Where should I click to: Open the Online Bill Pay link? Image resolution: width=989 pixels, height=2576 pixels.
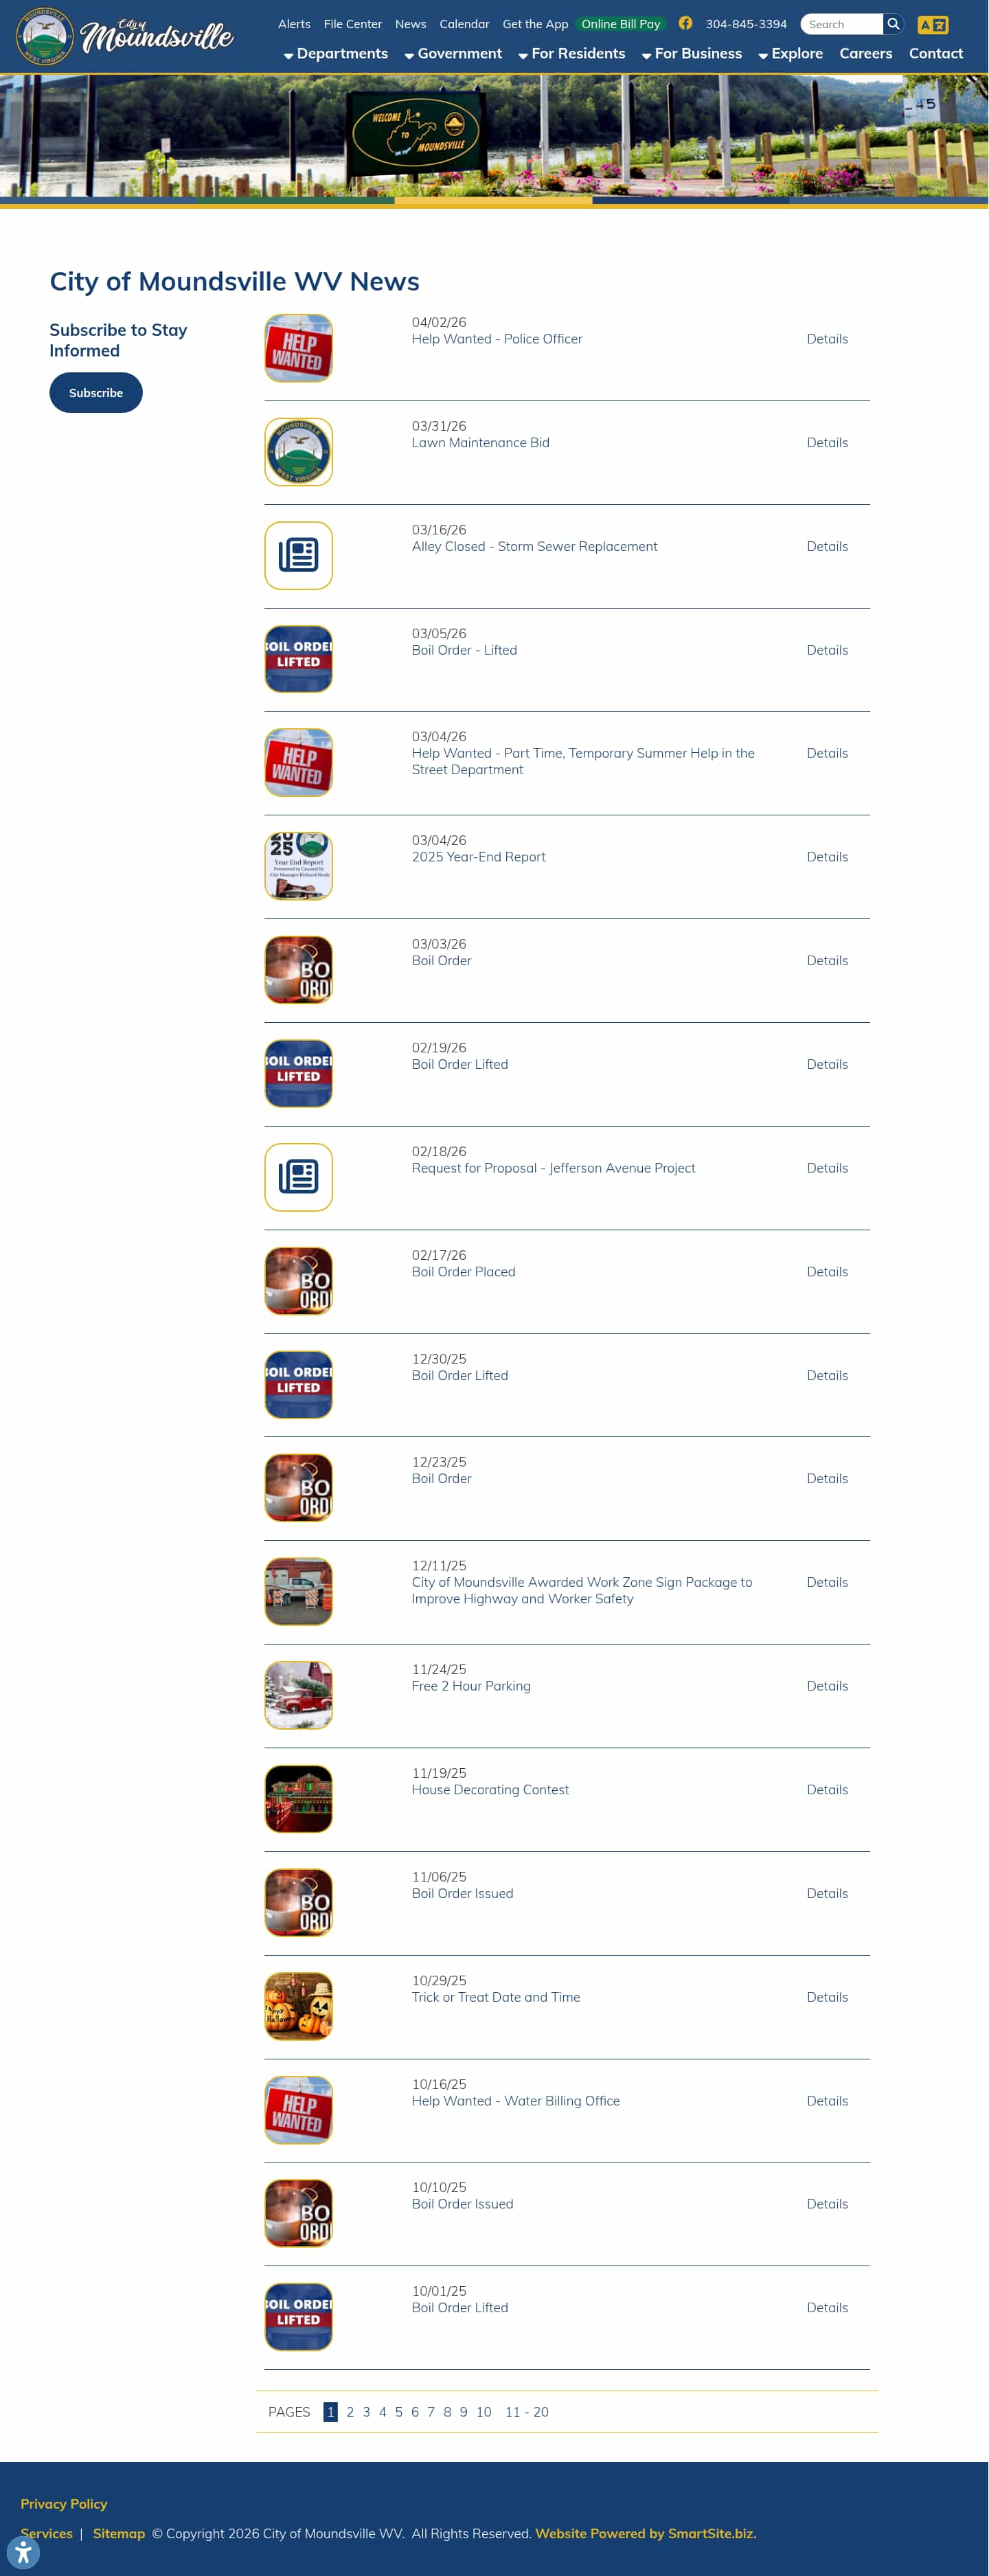pos(621,24)
